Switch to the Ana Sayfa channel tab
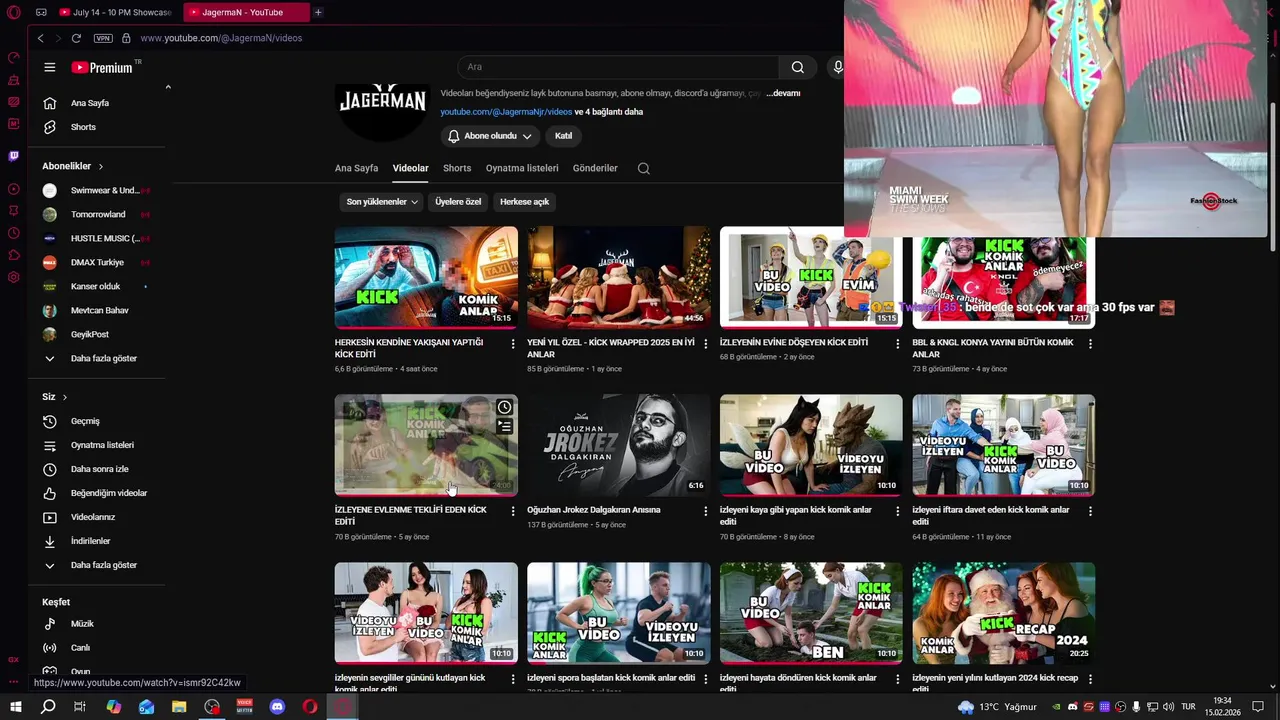Viewport: 1280px width, 720px height. (356, 168)
